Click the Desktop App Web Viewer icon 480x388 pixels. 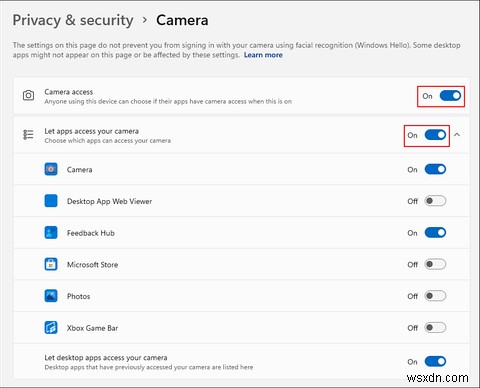[x=51, y=201]
